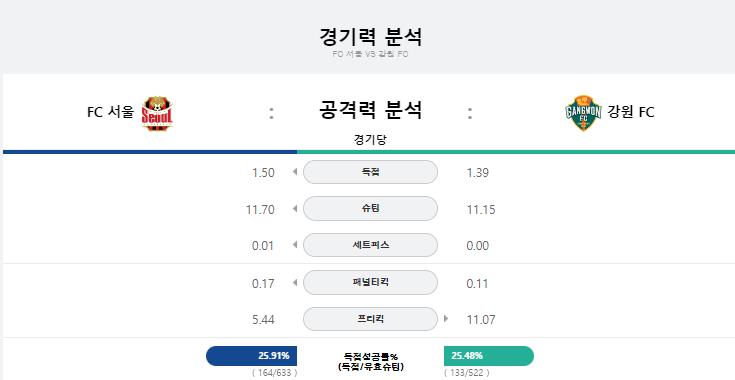The width and height of the screenshot is (735, 380).
Task: Click the left arrow beside 세트피스
Action: [295, 245]
